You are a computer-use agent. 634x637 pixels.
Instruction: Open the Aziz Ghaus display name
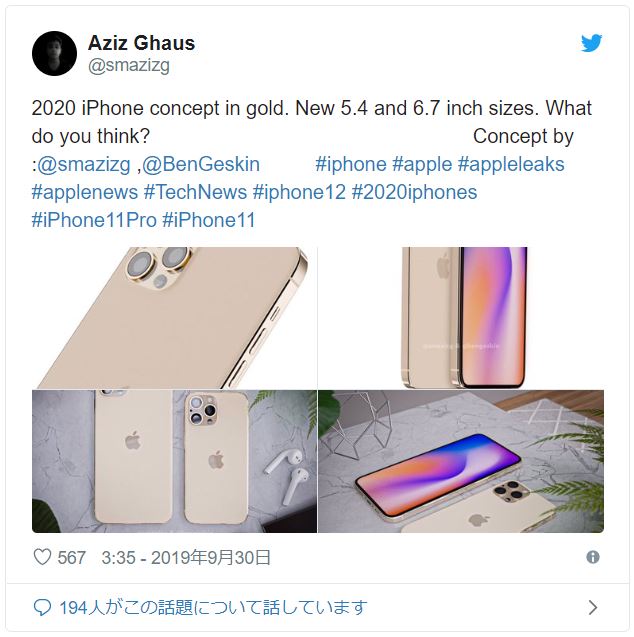141,43
